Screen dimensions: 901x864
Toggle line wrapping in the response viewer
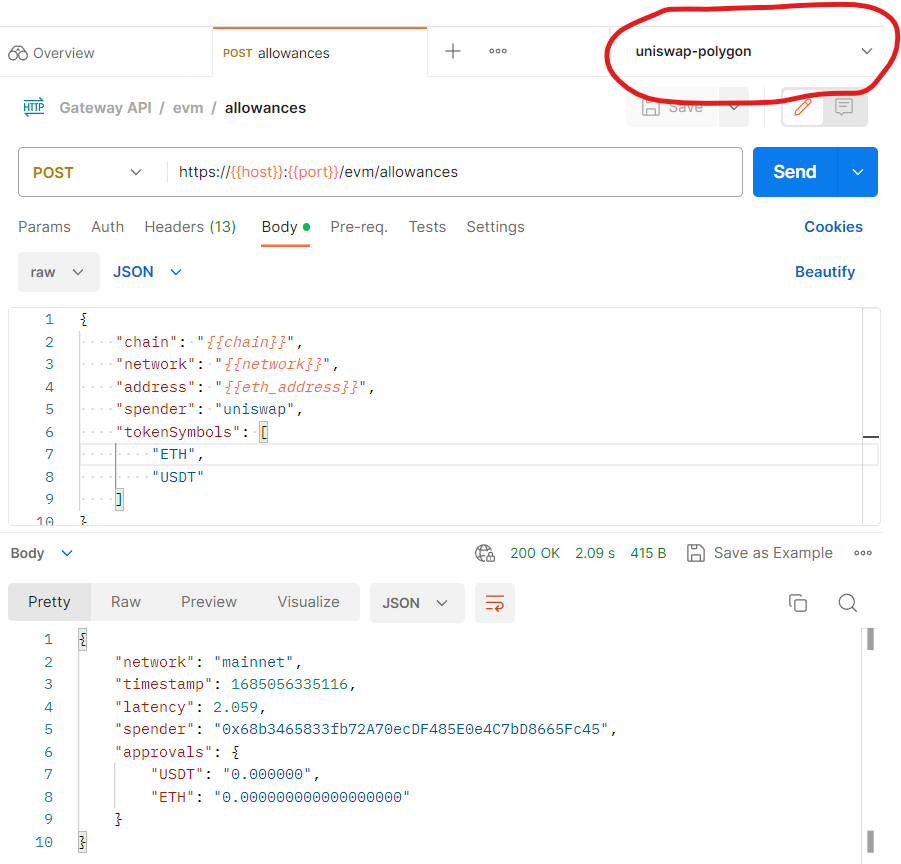tap(495, 602)
